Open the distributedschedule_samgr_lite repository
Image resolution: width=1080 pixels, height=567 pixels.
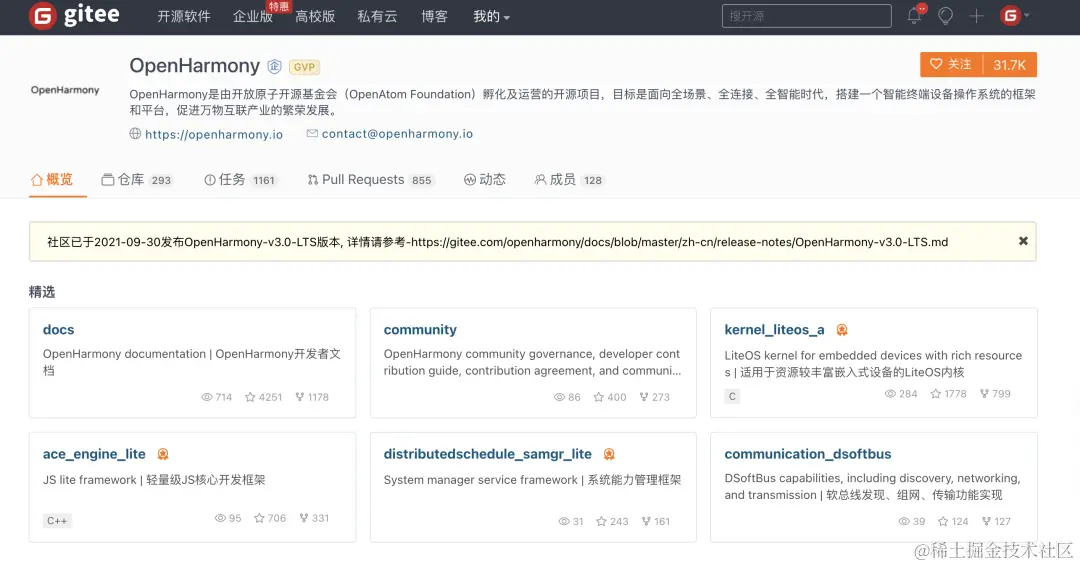488,454
